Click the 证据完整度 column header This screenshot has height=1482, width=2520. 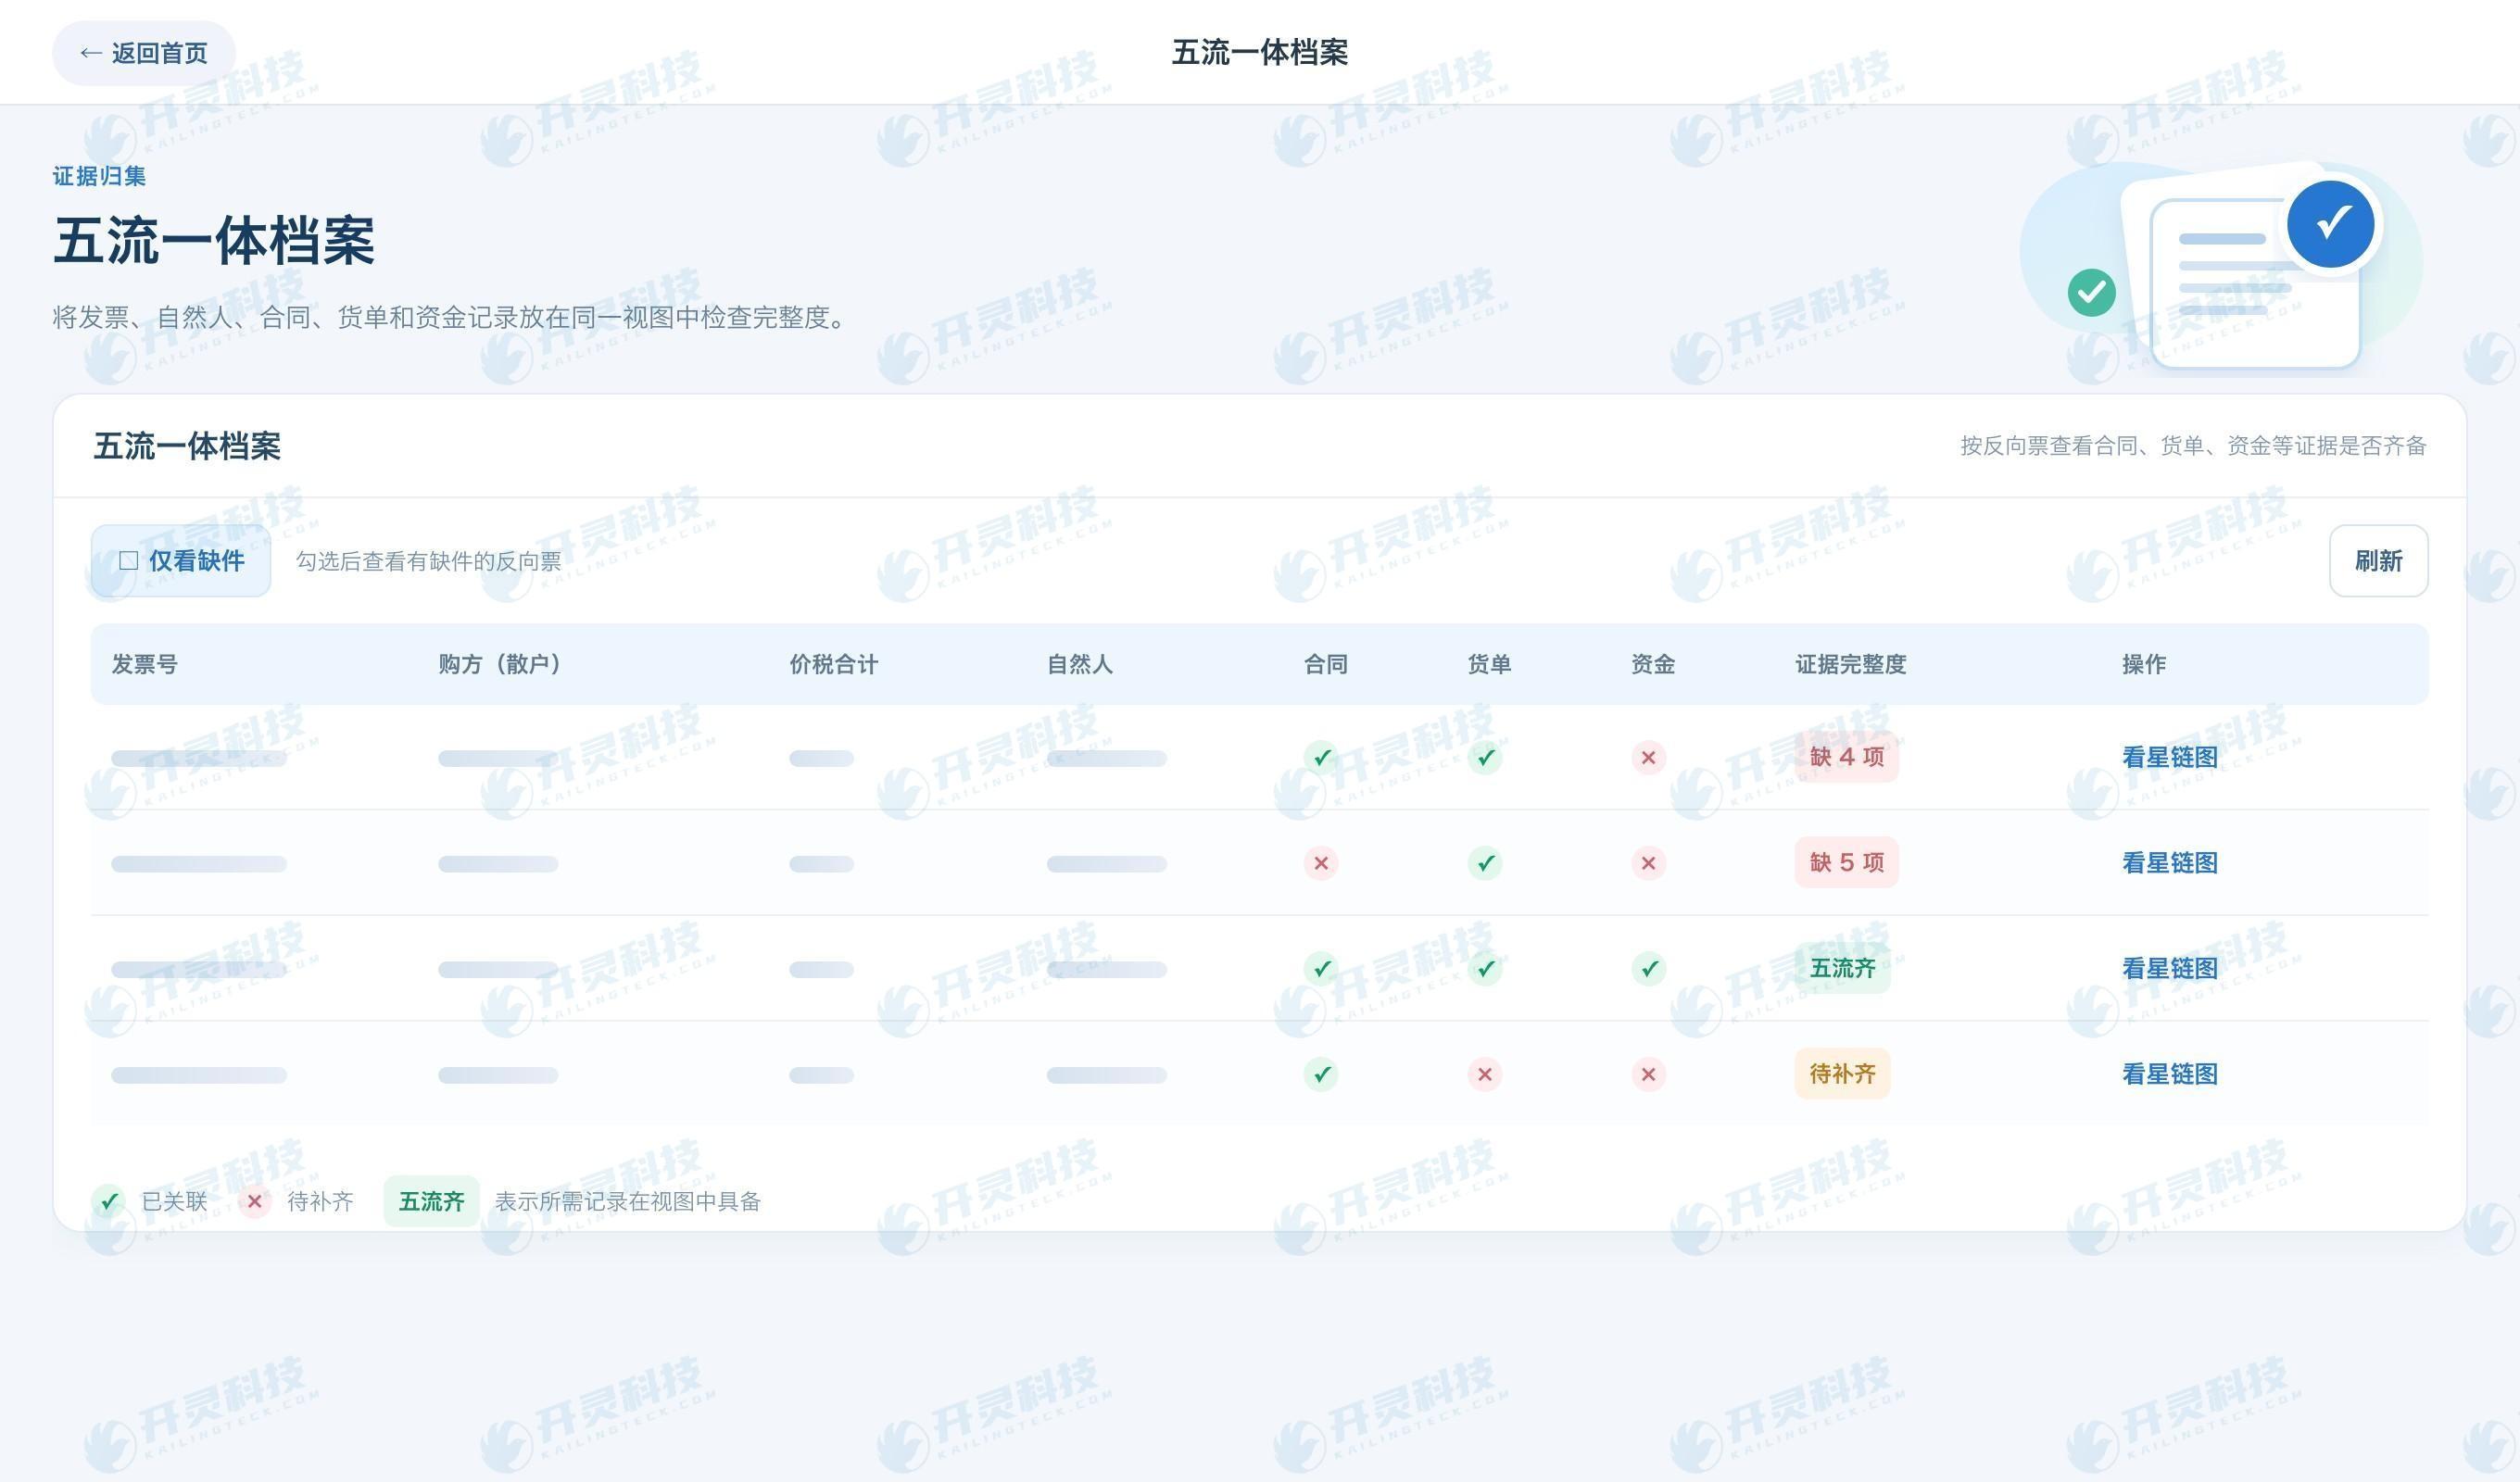(1850, 664)
